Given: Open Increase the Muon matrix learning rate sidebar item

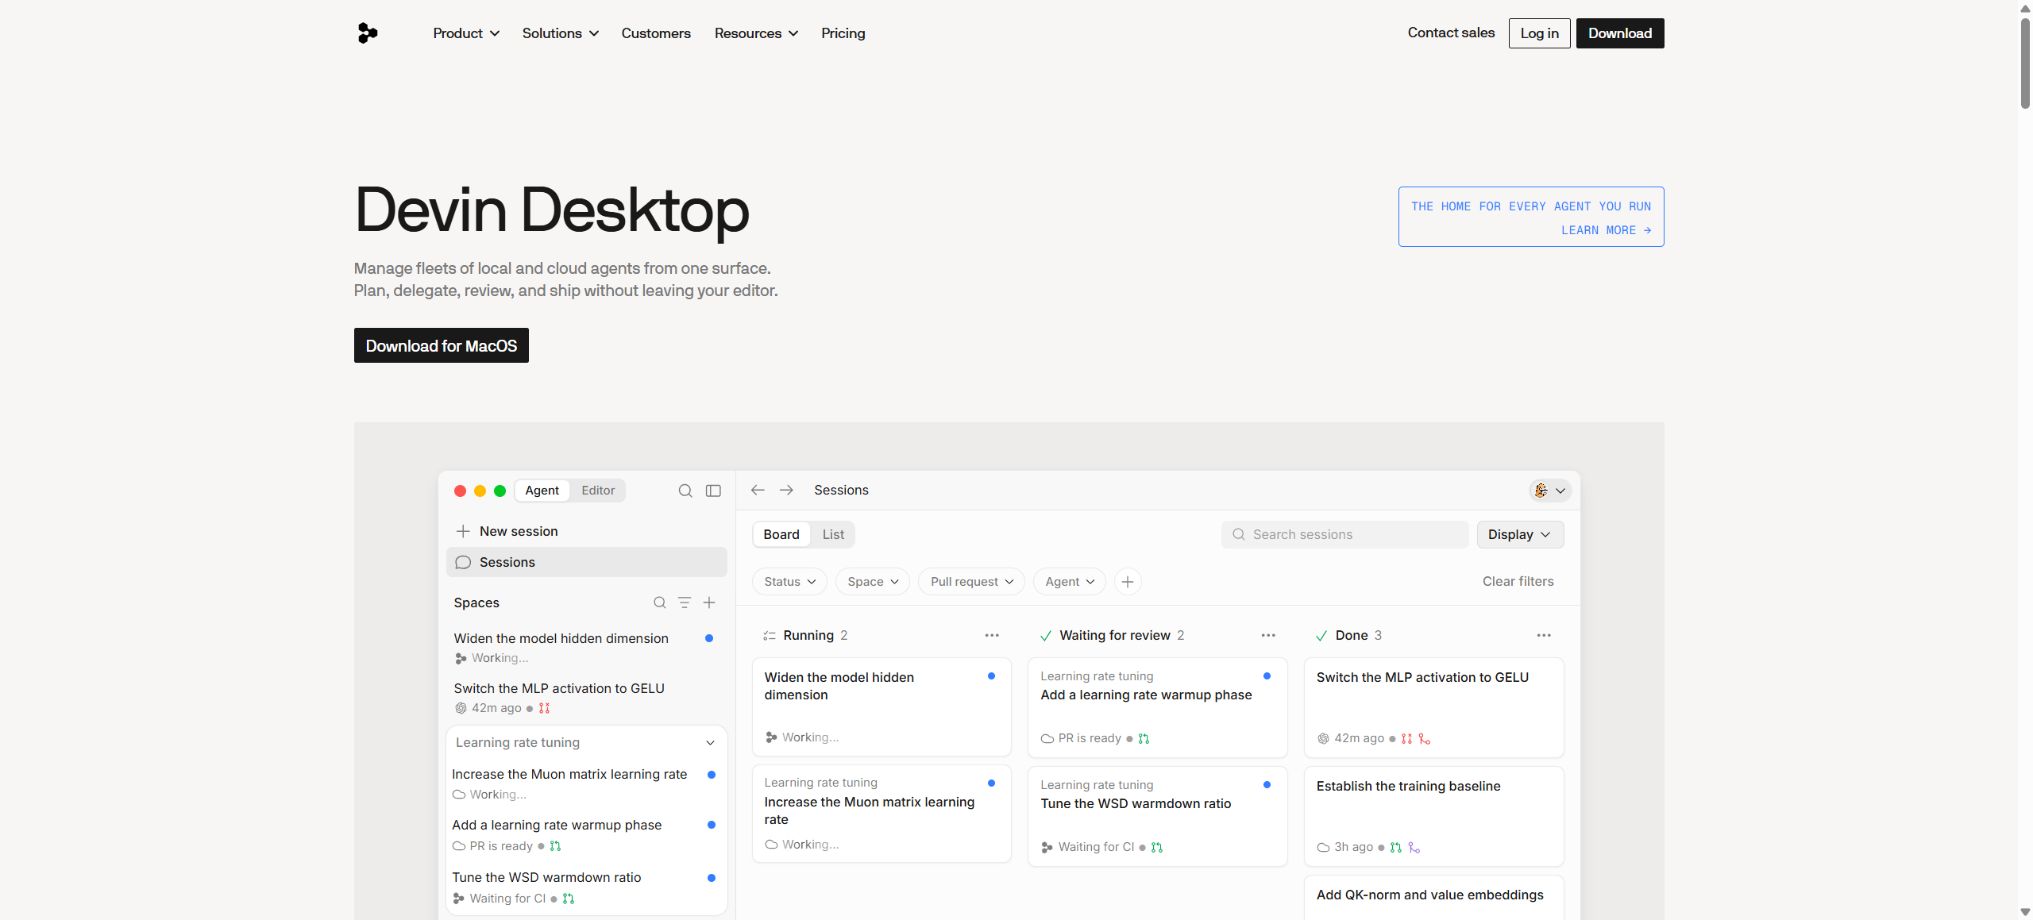Looking at the screenshot, I should pos(586,784).
